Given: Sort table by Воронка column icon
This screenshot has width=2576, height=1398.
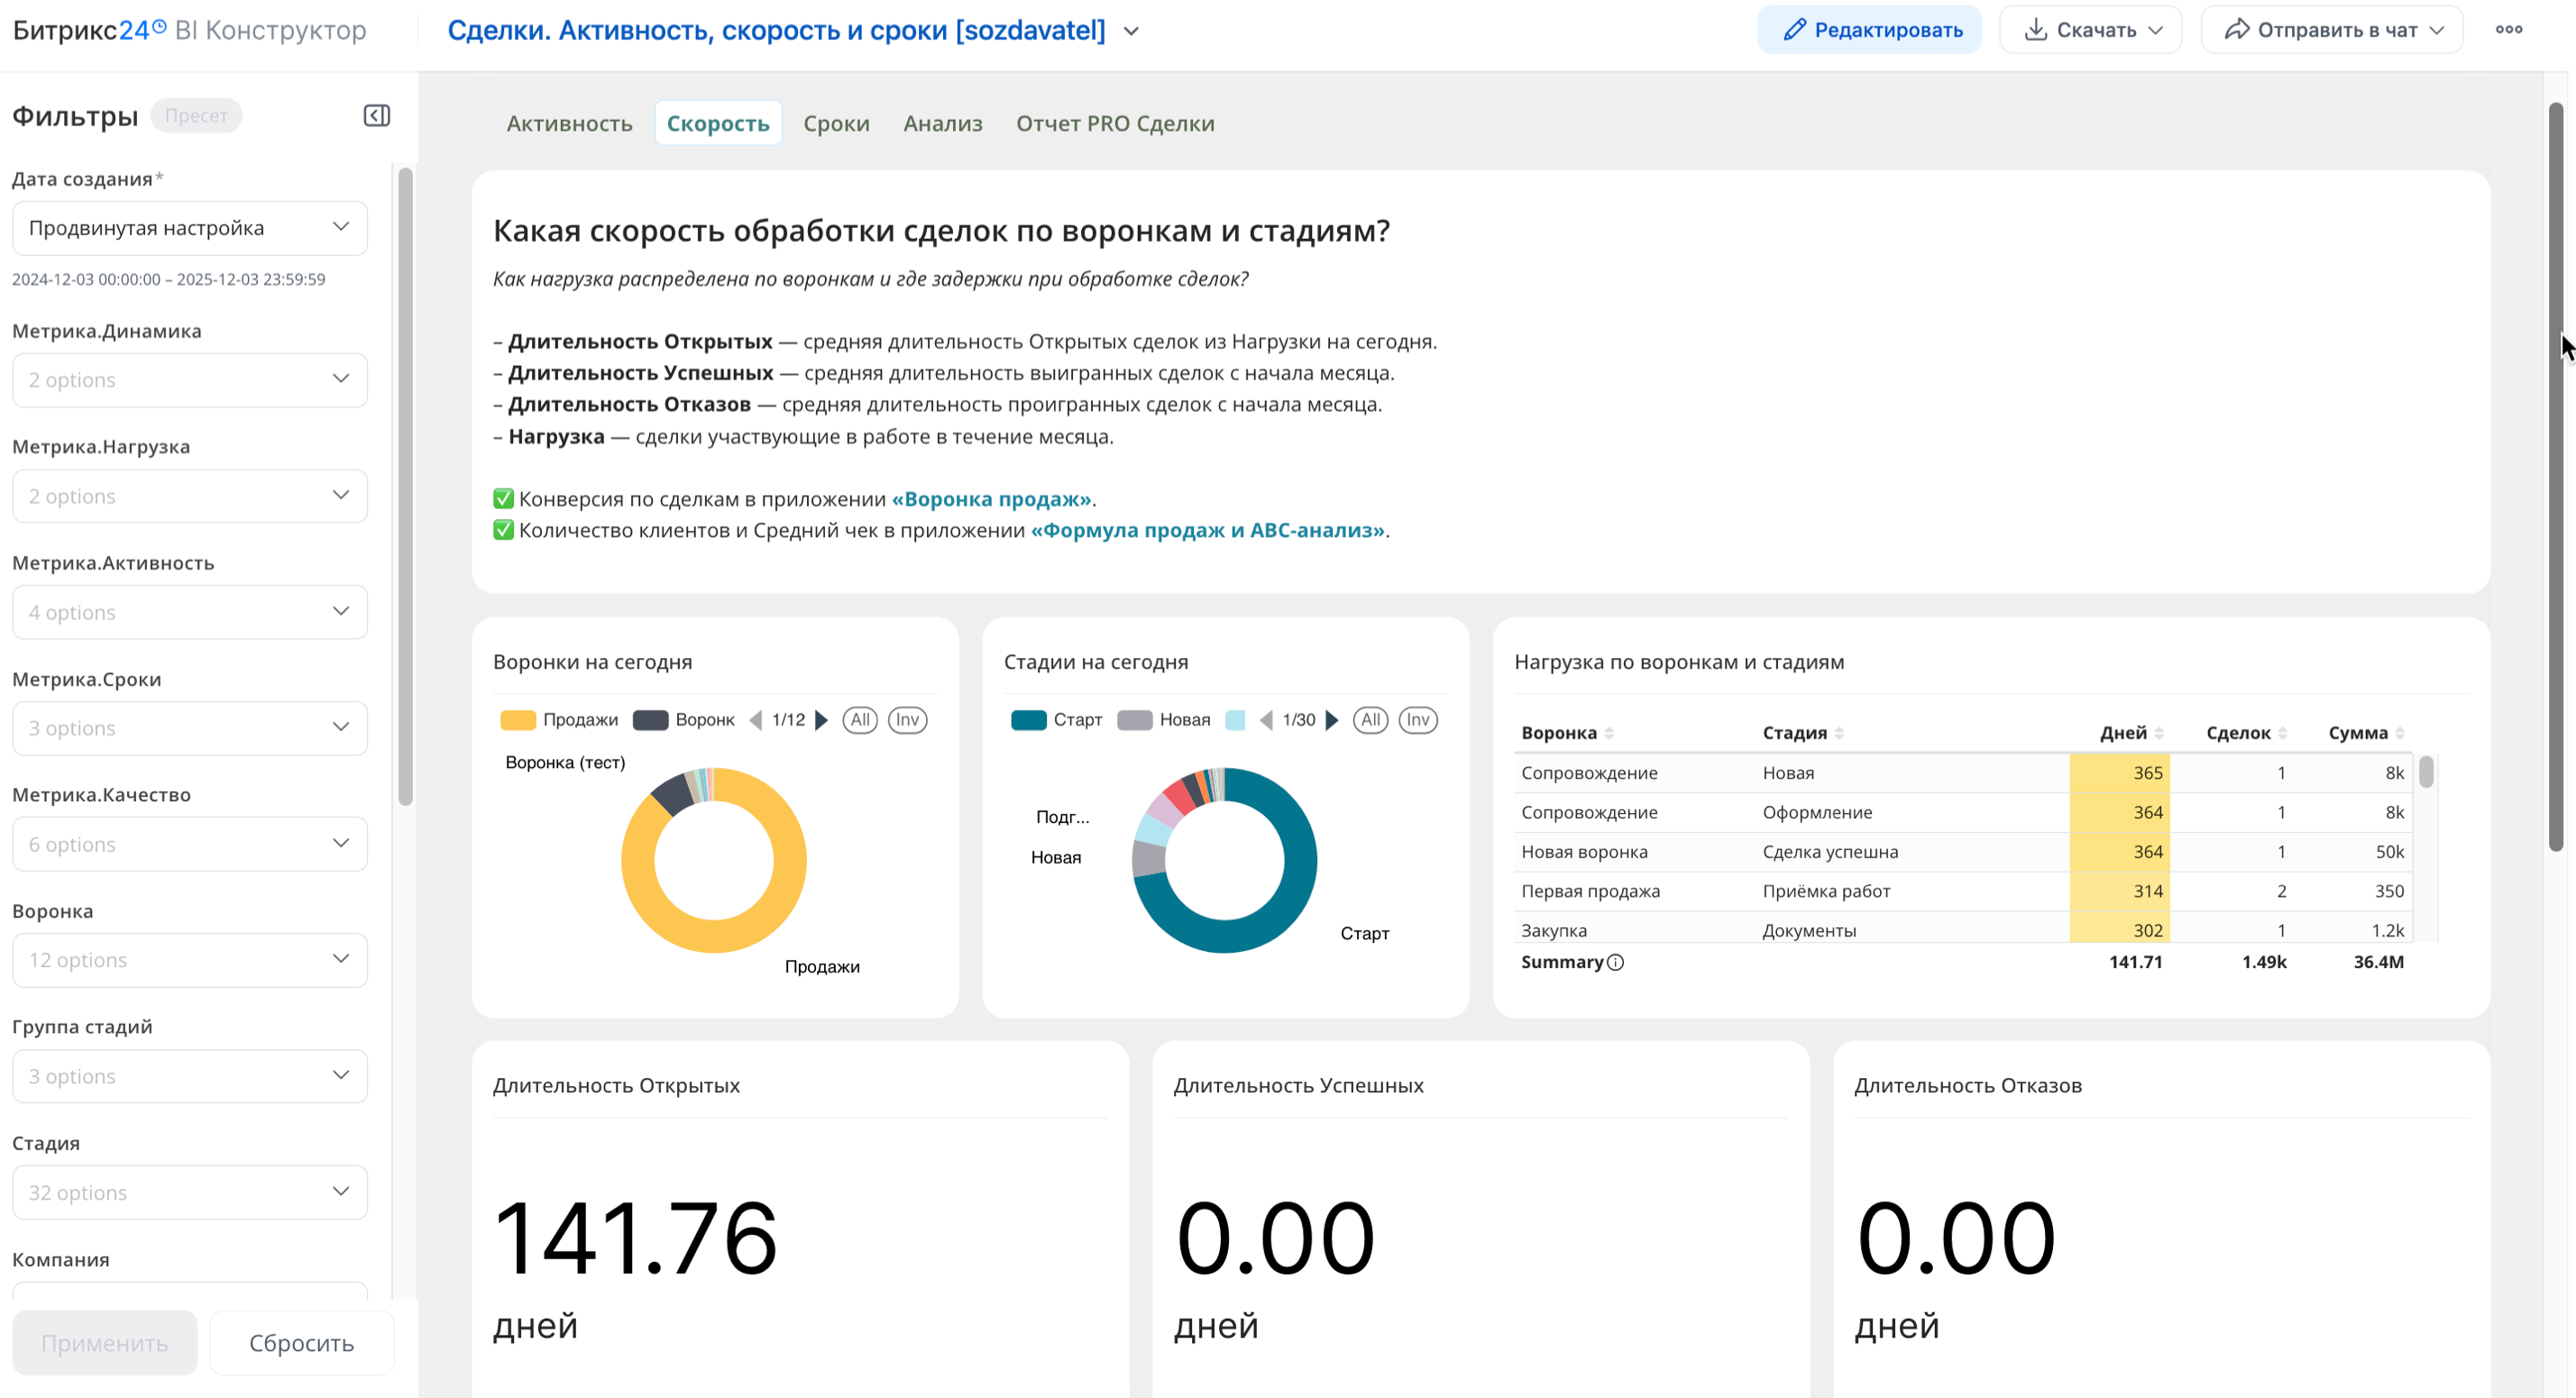Looking at the screenshot, I should pos(1609,733).
